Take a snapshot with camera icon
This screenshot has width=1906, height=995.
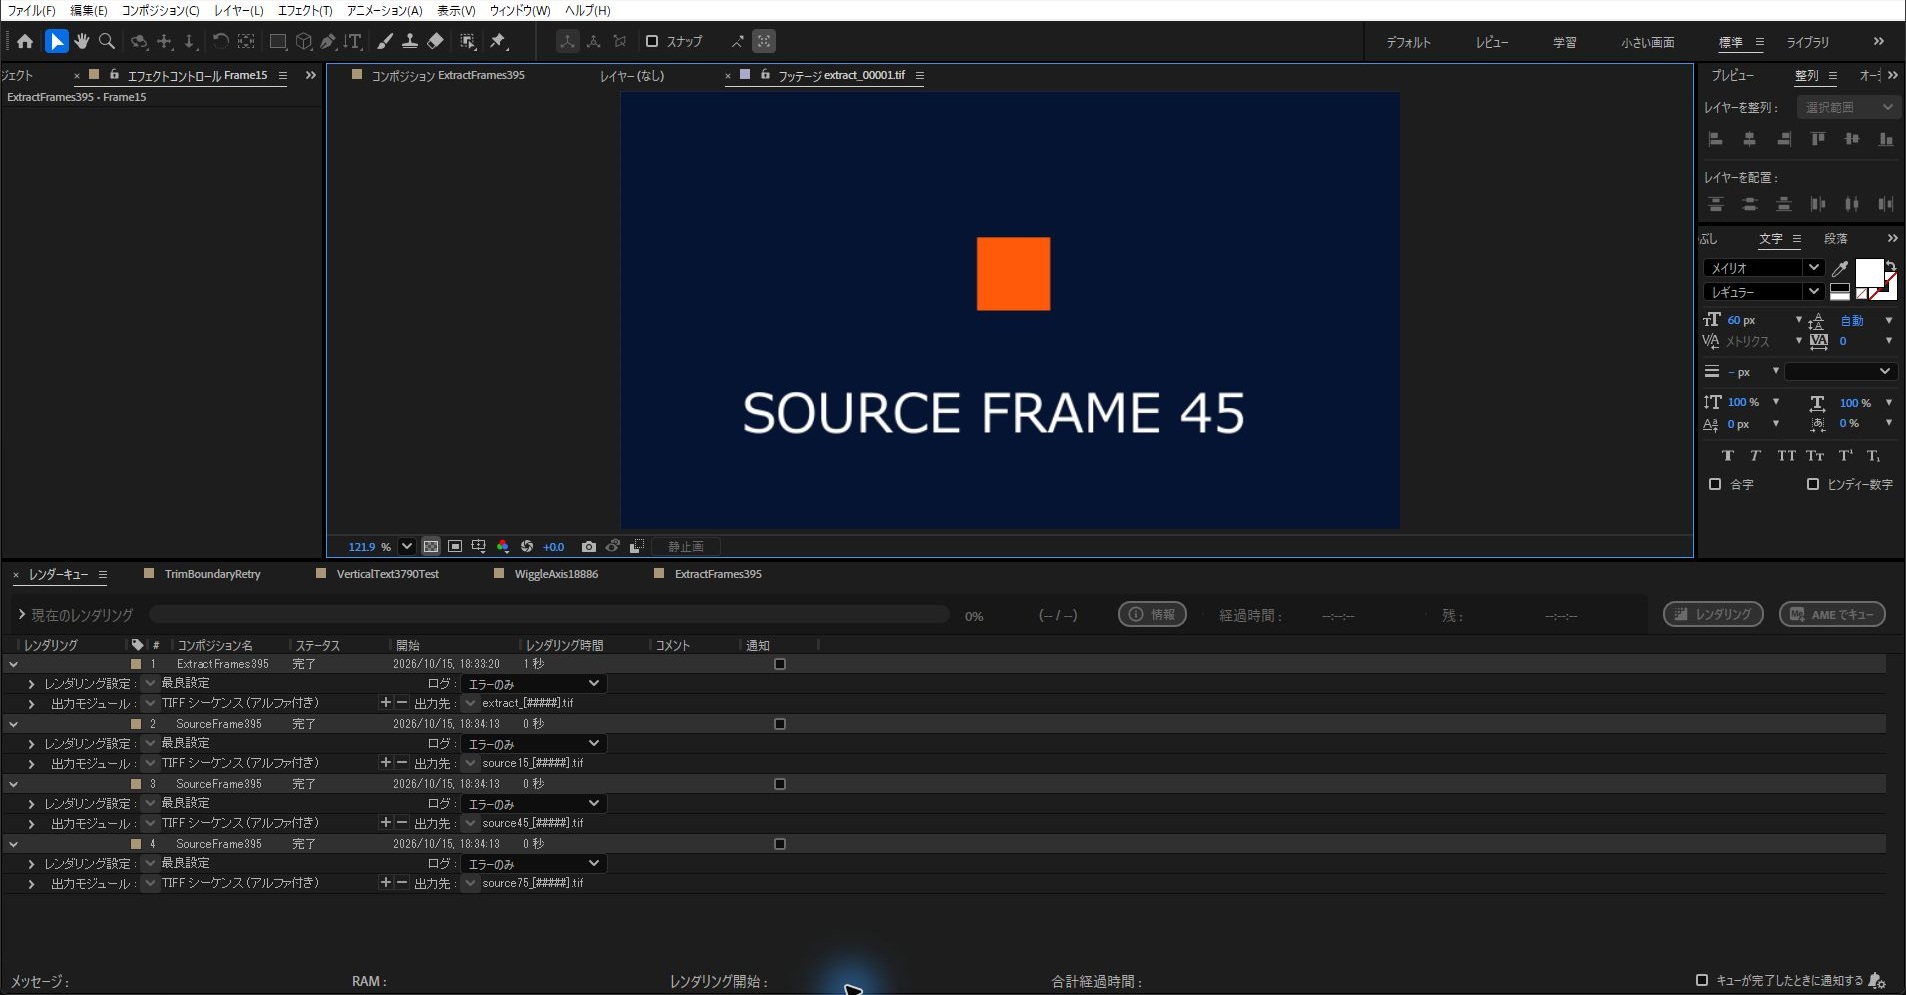point(589,547)
